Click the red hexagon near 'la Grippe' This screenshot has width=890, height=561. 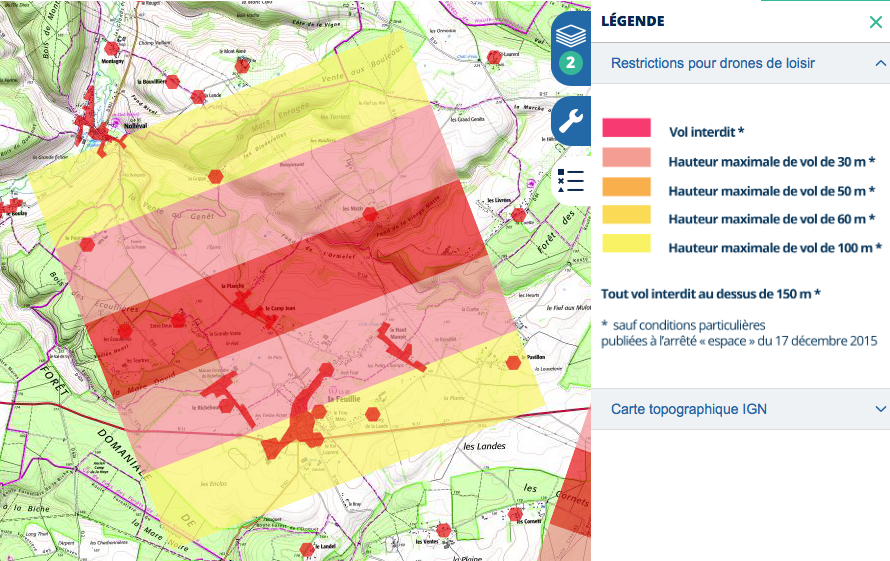tap(215, 177)
